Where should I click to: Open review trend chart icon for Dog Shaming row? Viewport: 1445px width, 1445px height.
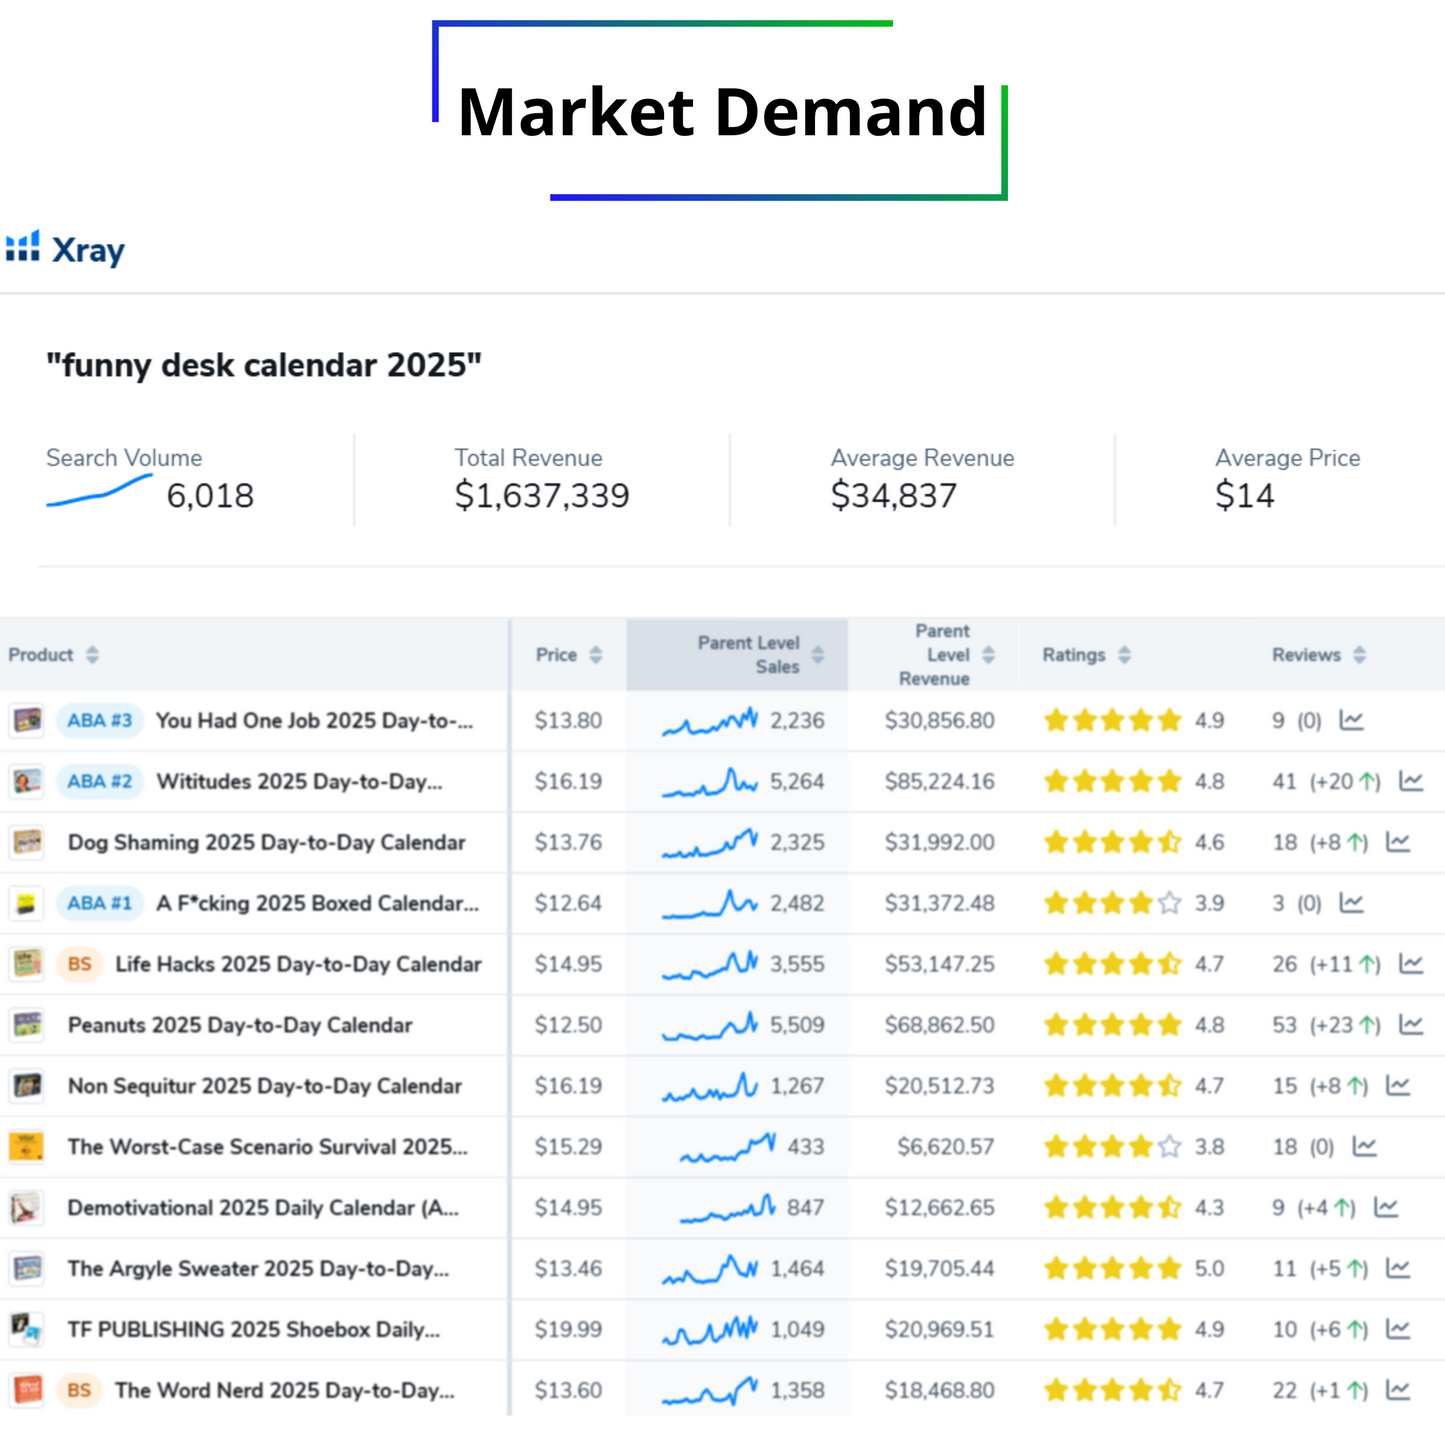1398,842
